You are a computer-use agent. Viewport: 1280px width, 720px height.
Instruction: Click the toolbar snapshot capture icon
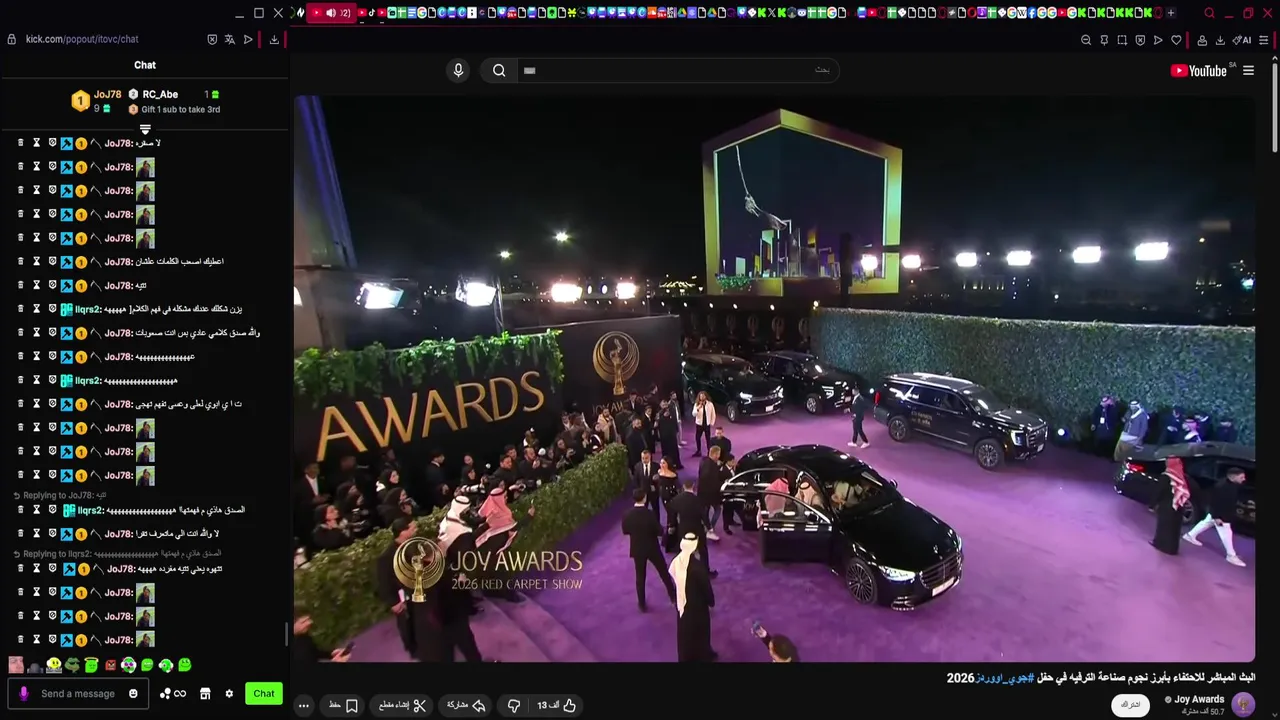[x=1122, y=40]
